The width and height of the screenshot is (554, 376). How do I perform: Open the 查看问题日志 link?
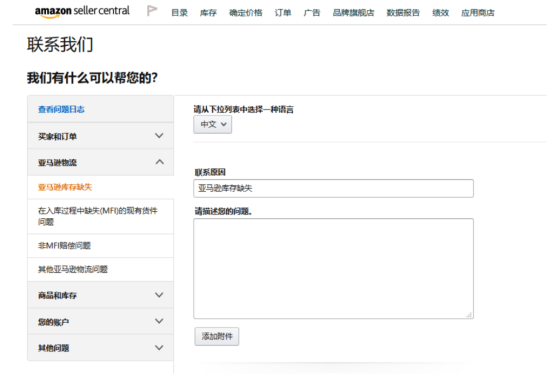pos(61,109)
